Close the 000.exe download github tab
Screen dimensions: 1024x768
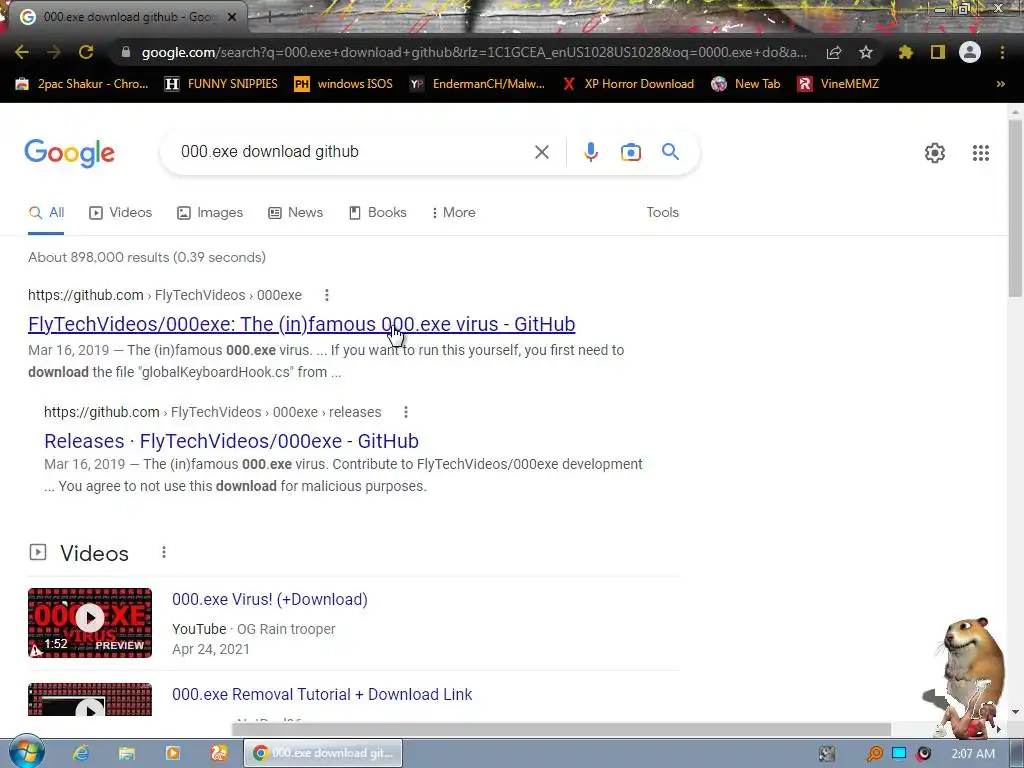(x=232, y=17)
